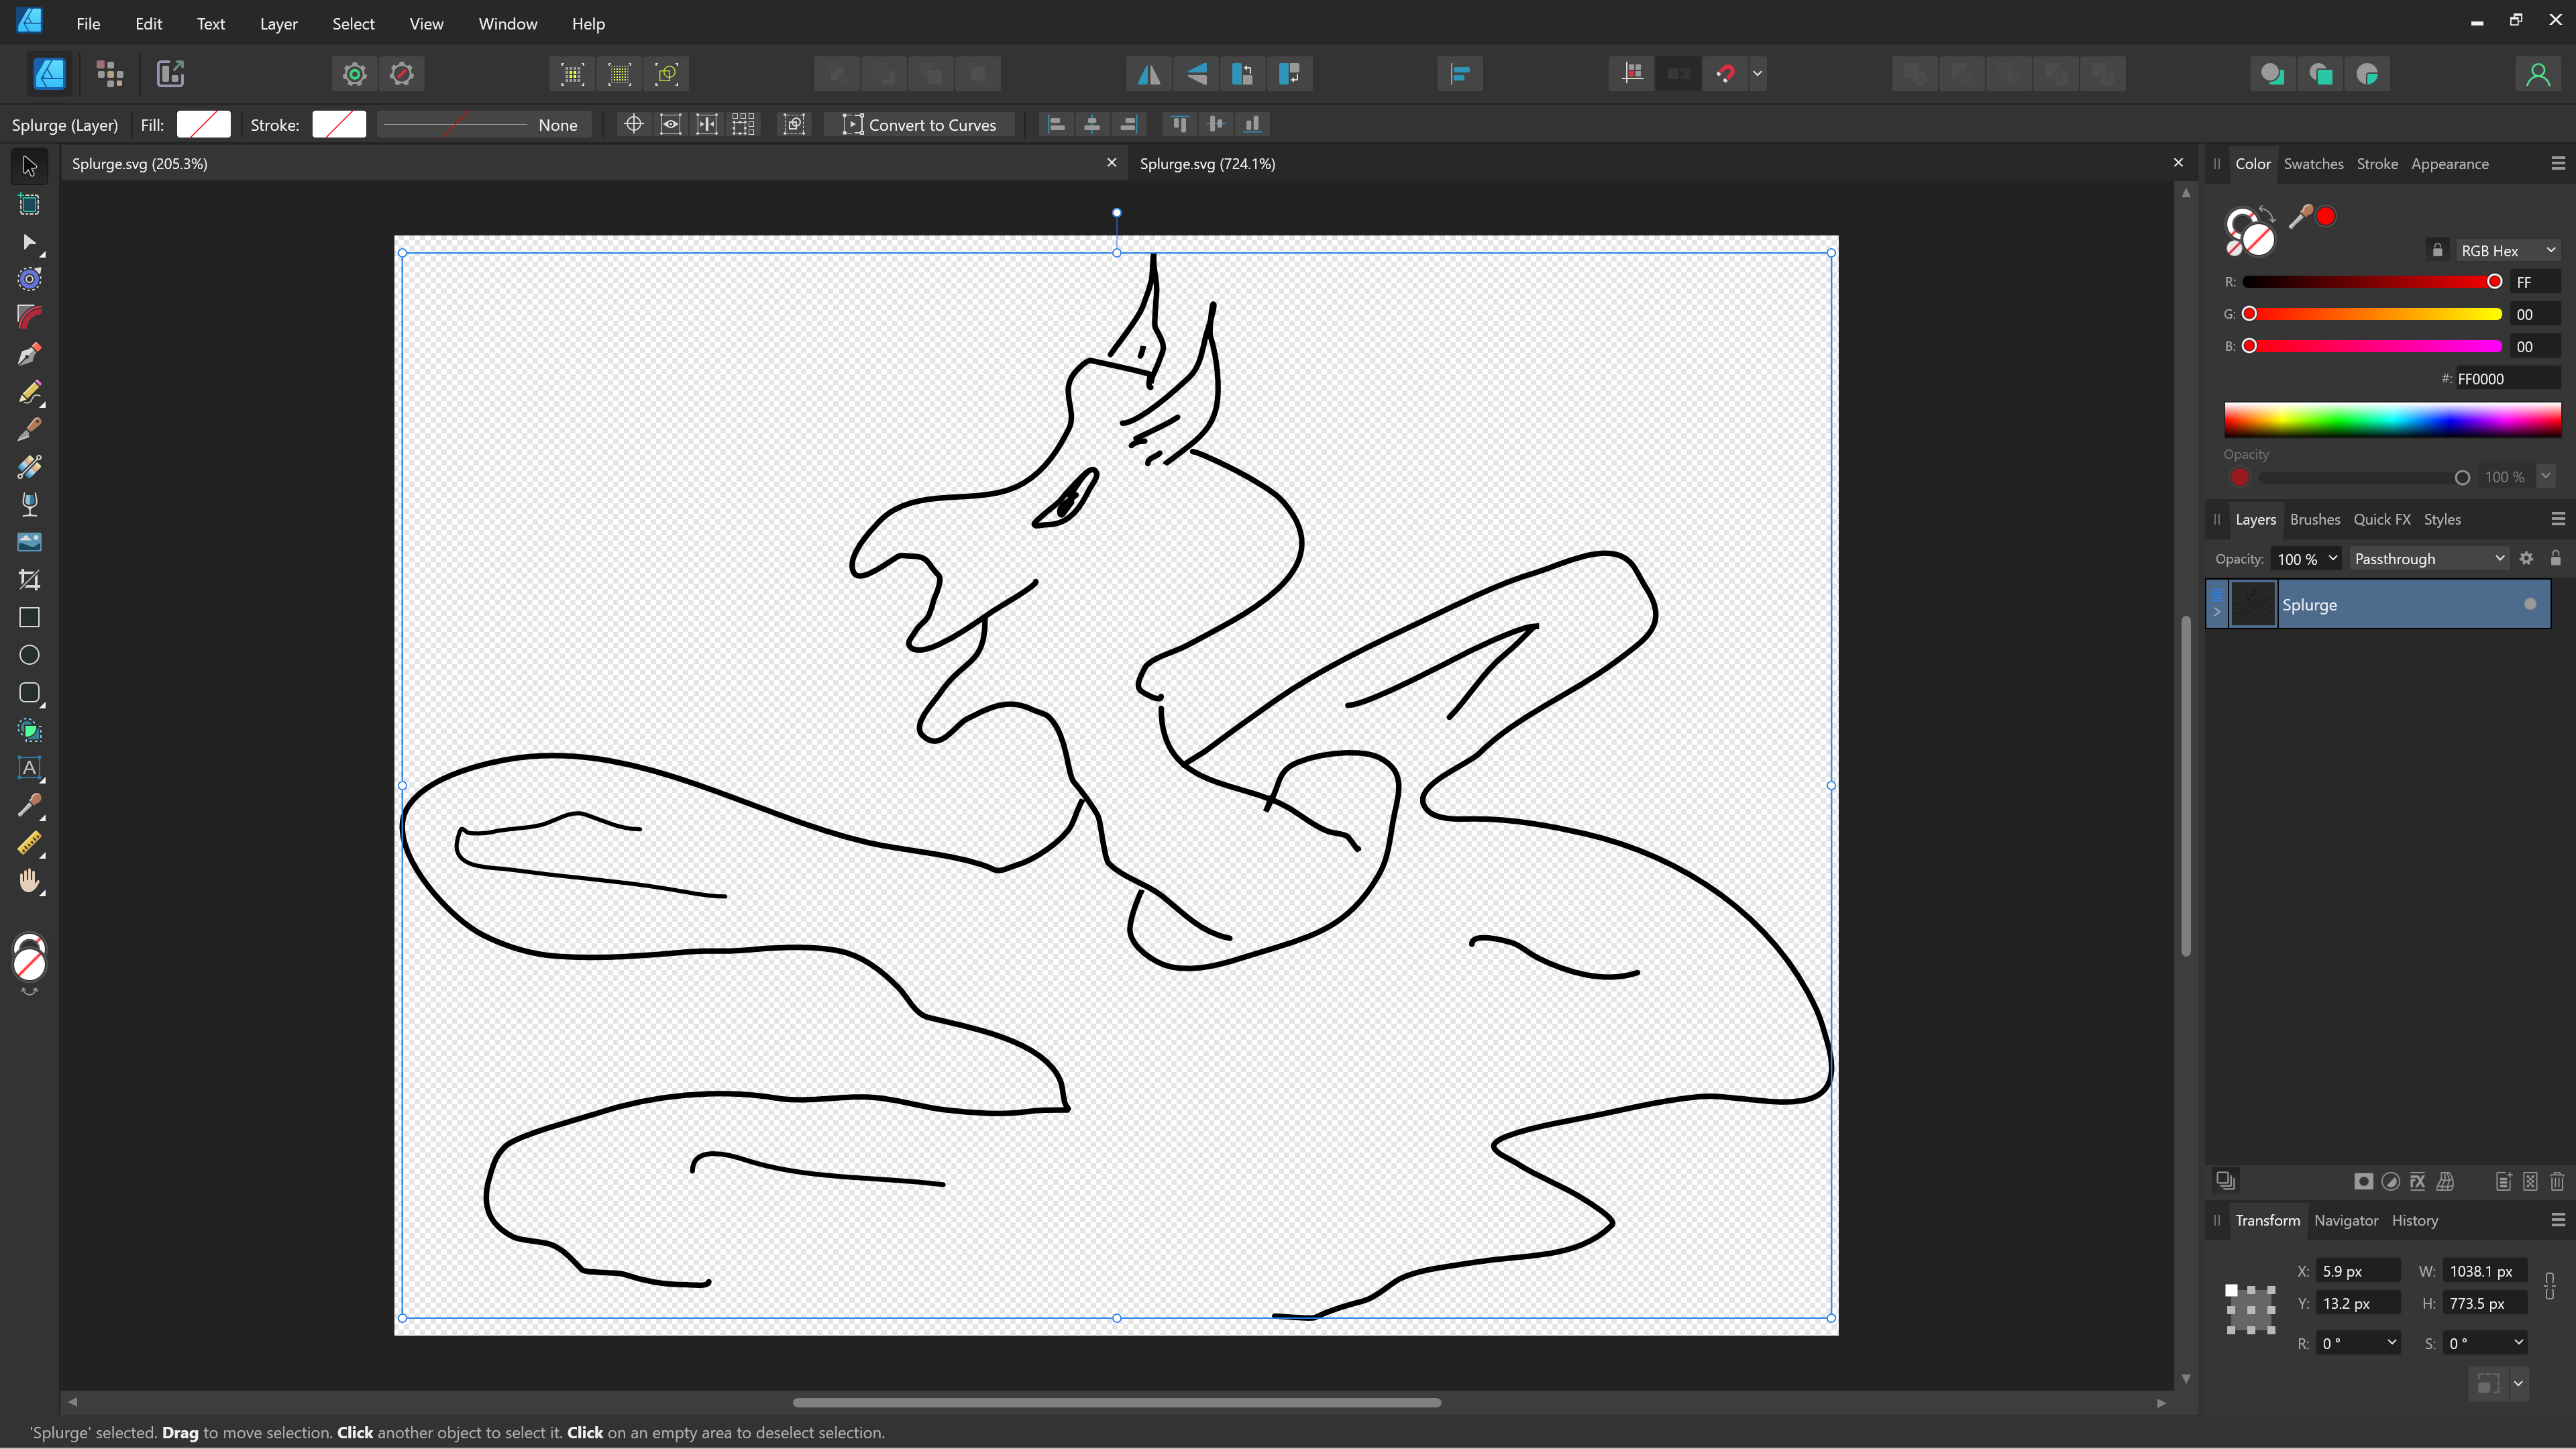
Task: Open the Layer menu
Action: pos(278,24)
